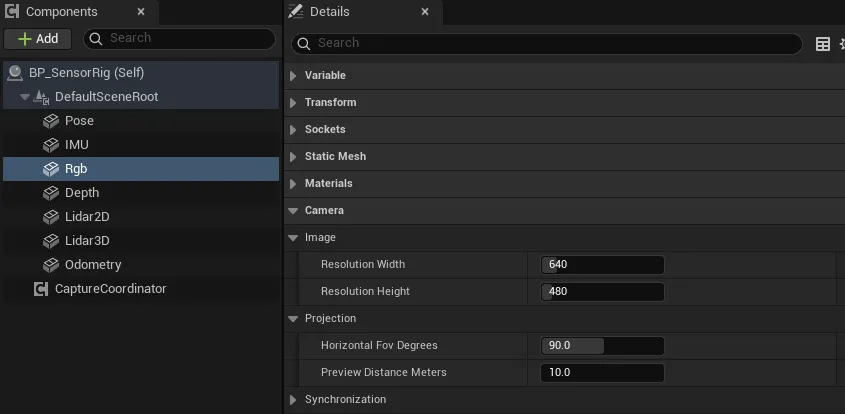Collapse the Image subsection
The image size is (845, 414).
[293, 238]
